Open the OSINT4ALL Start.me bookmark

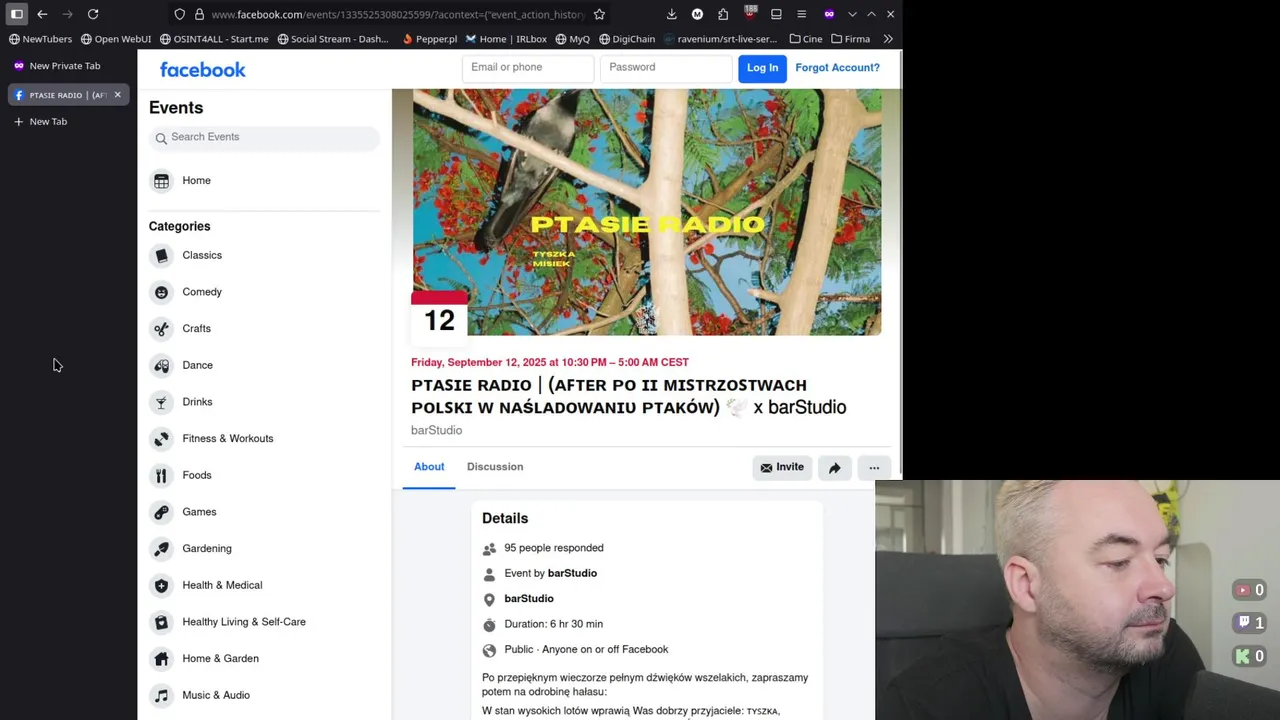coord(214,39)
